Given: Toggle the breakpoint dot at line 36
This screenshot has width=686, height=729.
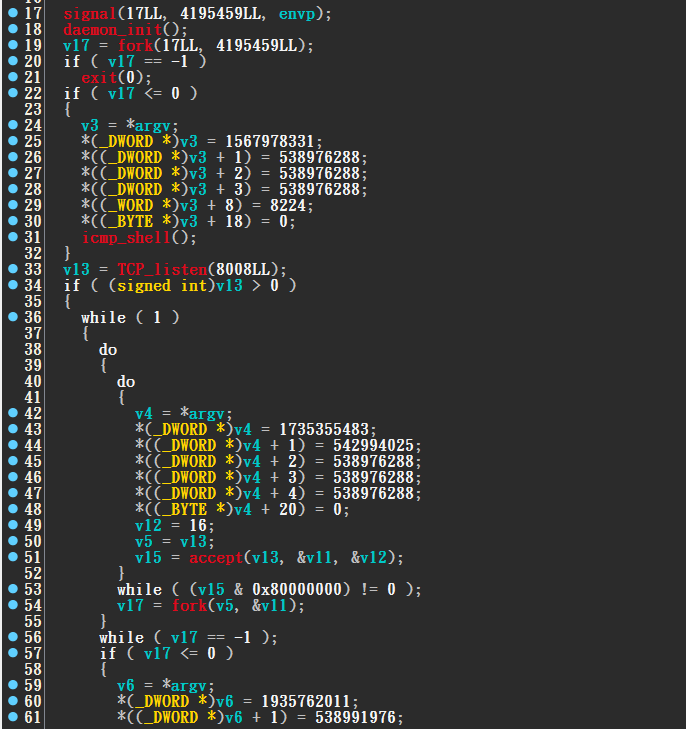Looking at the screenshot, I should pos(13,317).
